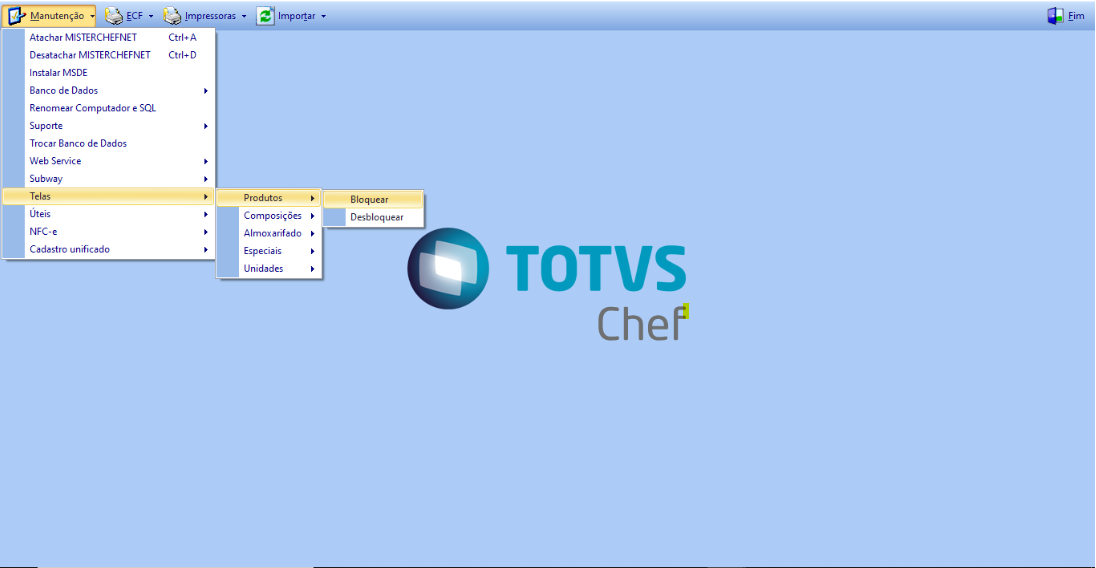This screenshot has height=568, width=1096.
Task: Choose Instalar MSDE
Action: point(109,73)
